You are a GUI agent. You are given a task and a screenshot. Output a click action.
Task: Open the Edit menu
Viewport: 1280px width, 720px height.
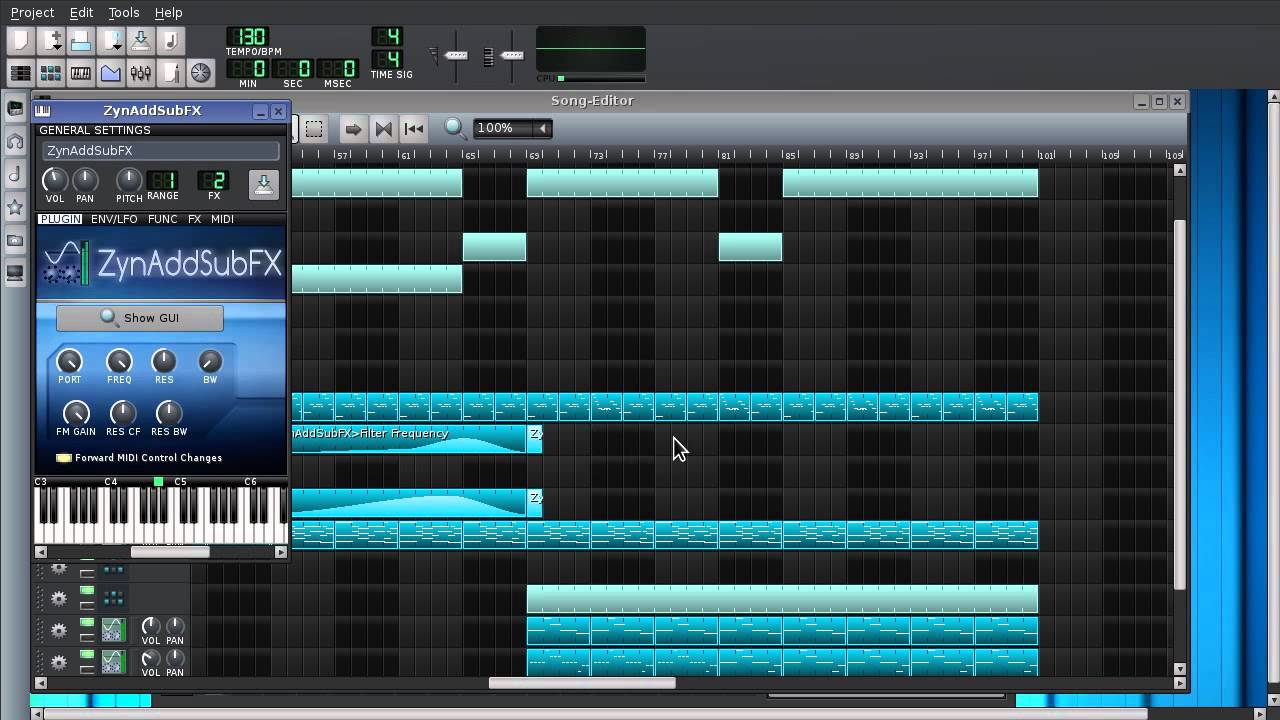click(x=81, y=12)
